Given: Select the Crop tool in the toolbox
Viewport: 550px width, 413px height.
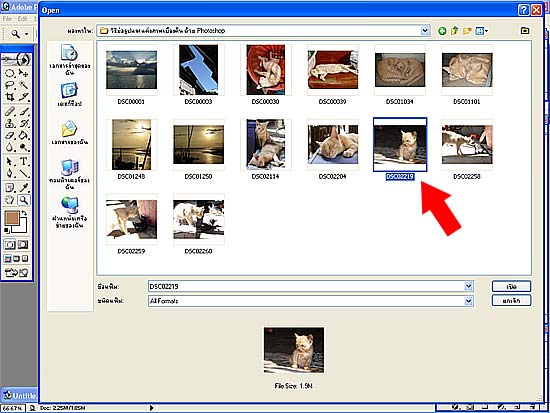Looking at the screenshot, I should [x=10, y=96].
